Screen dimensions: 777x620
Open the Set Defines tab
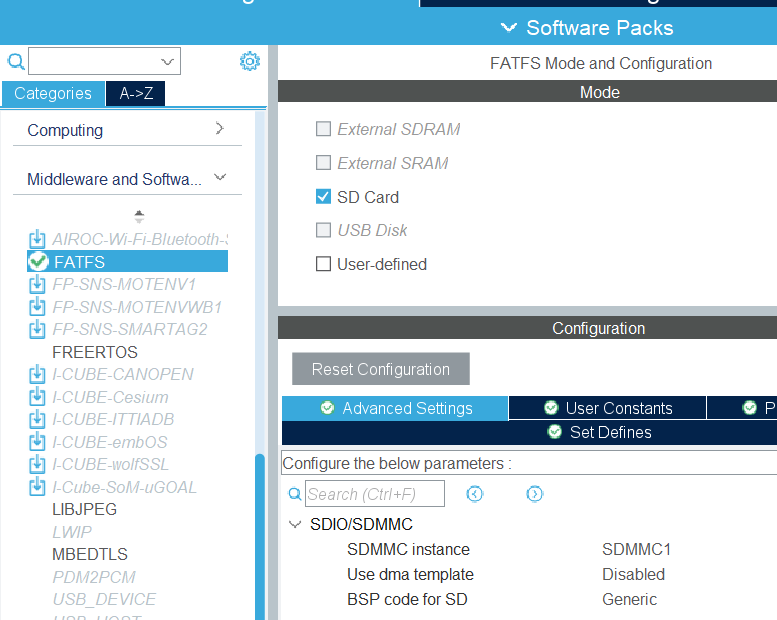[599, 432]
